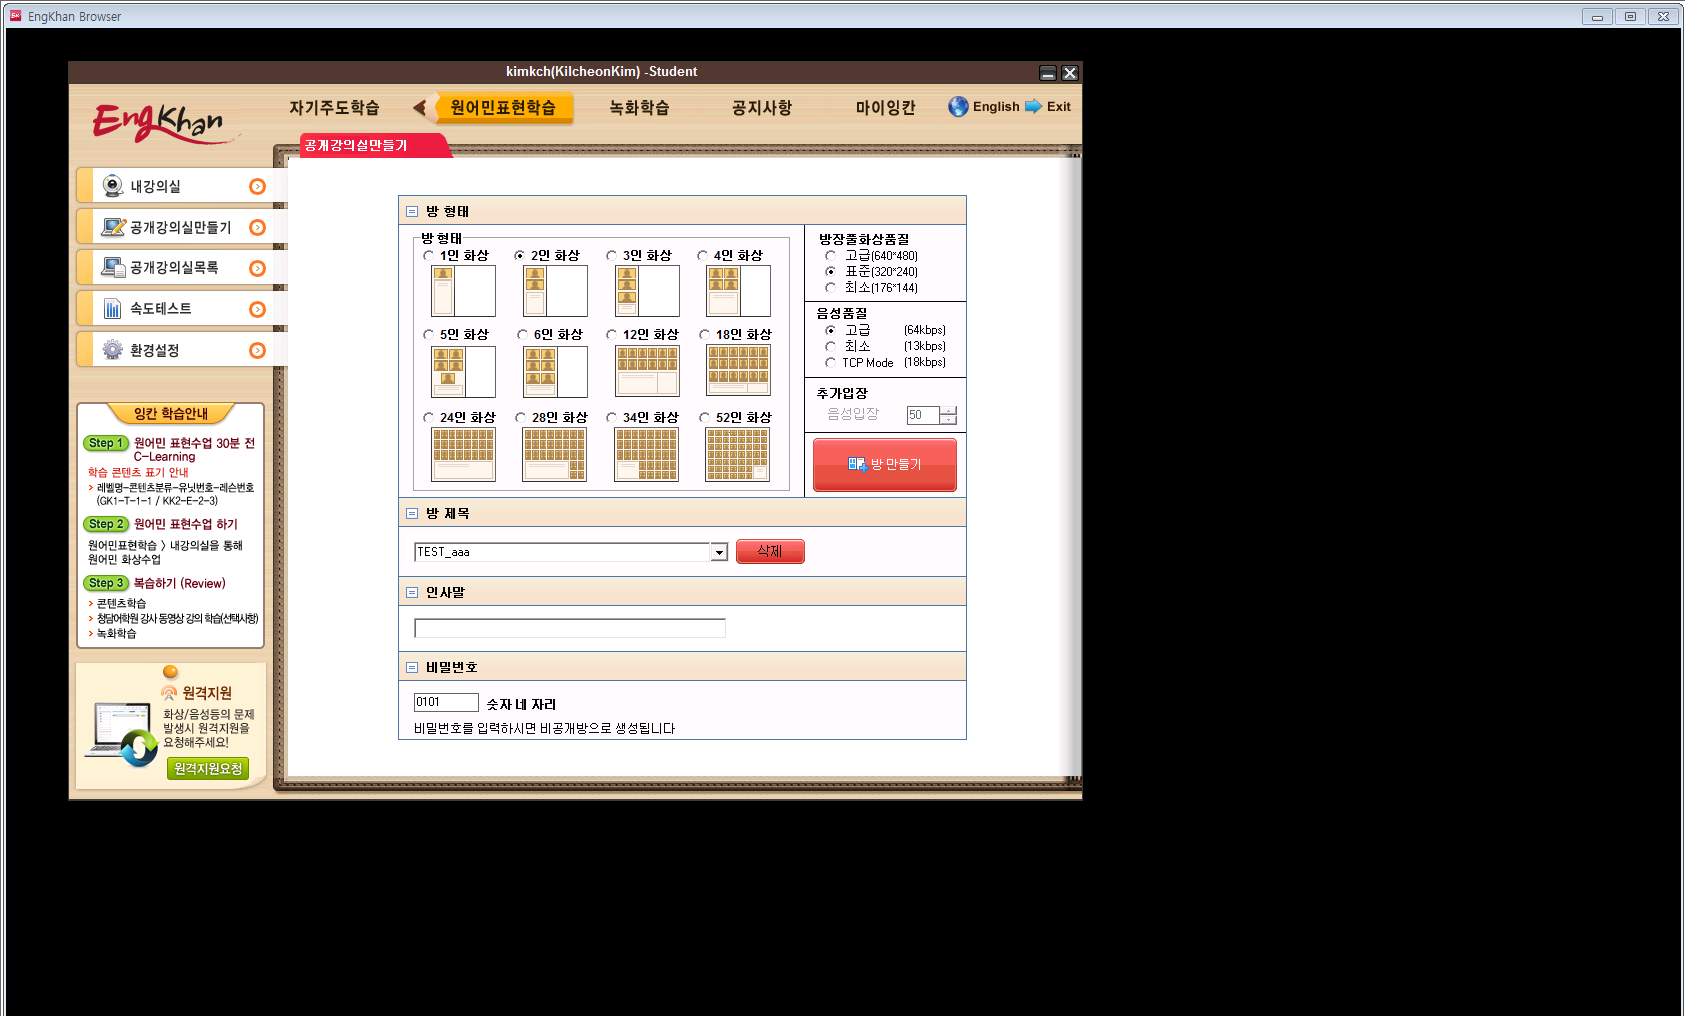Viewport: 1685px width, 1016px height.
Task: Select the 24인 화상 radio button
Action: [428, 417]
